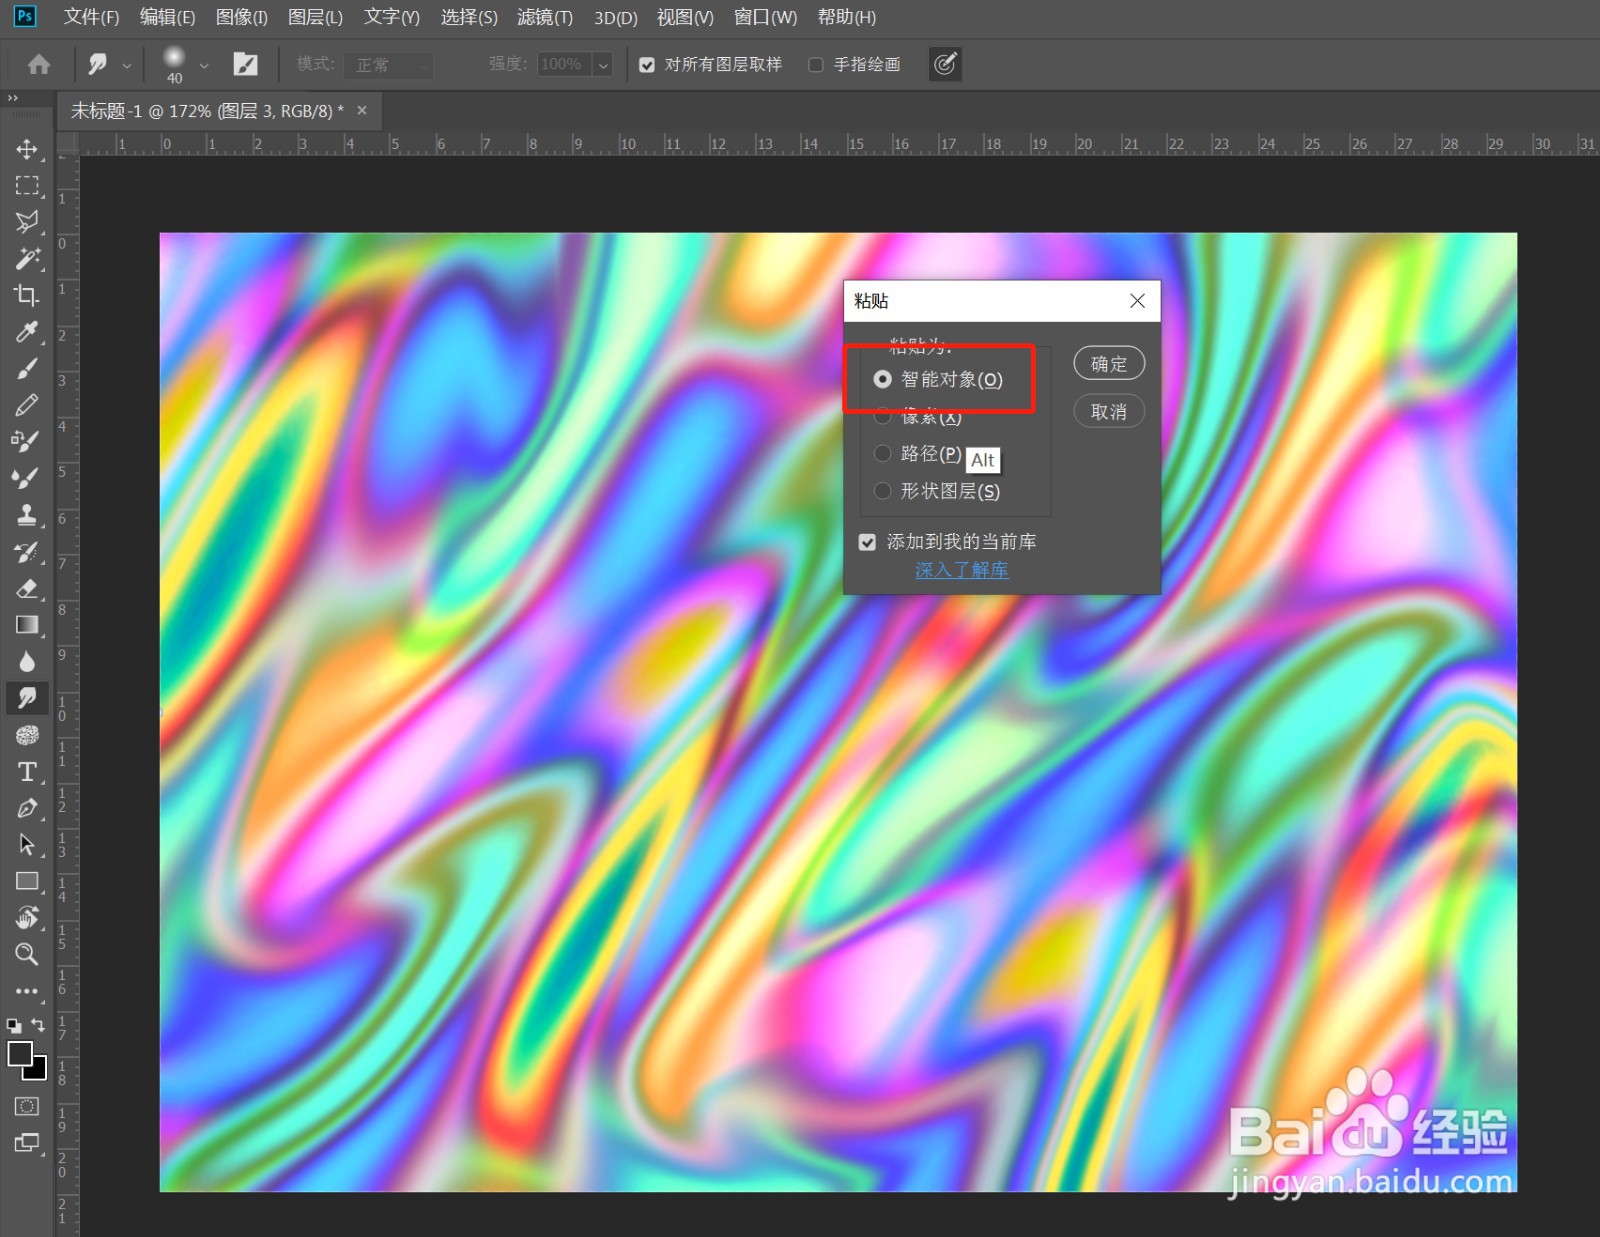Open the blend mode dropdown
The width and height of the screenshot is (1600, 1237).
coord(389,65)
